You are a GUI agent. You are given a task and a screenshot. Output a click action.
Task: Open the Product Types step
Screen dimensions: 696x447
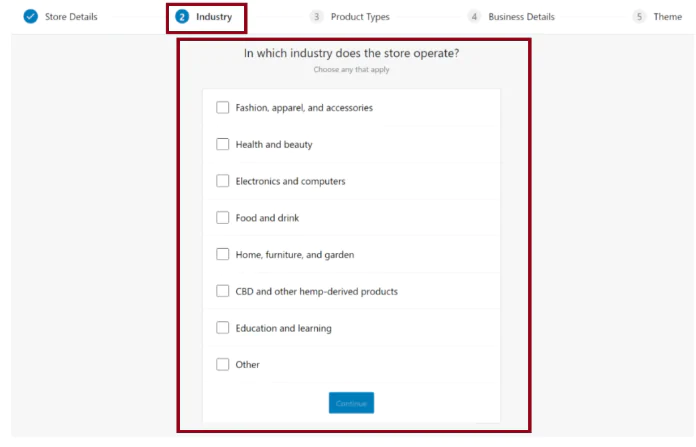point(360,17)
